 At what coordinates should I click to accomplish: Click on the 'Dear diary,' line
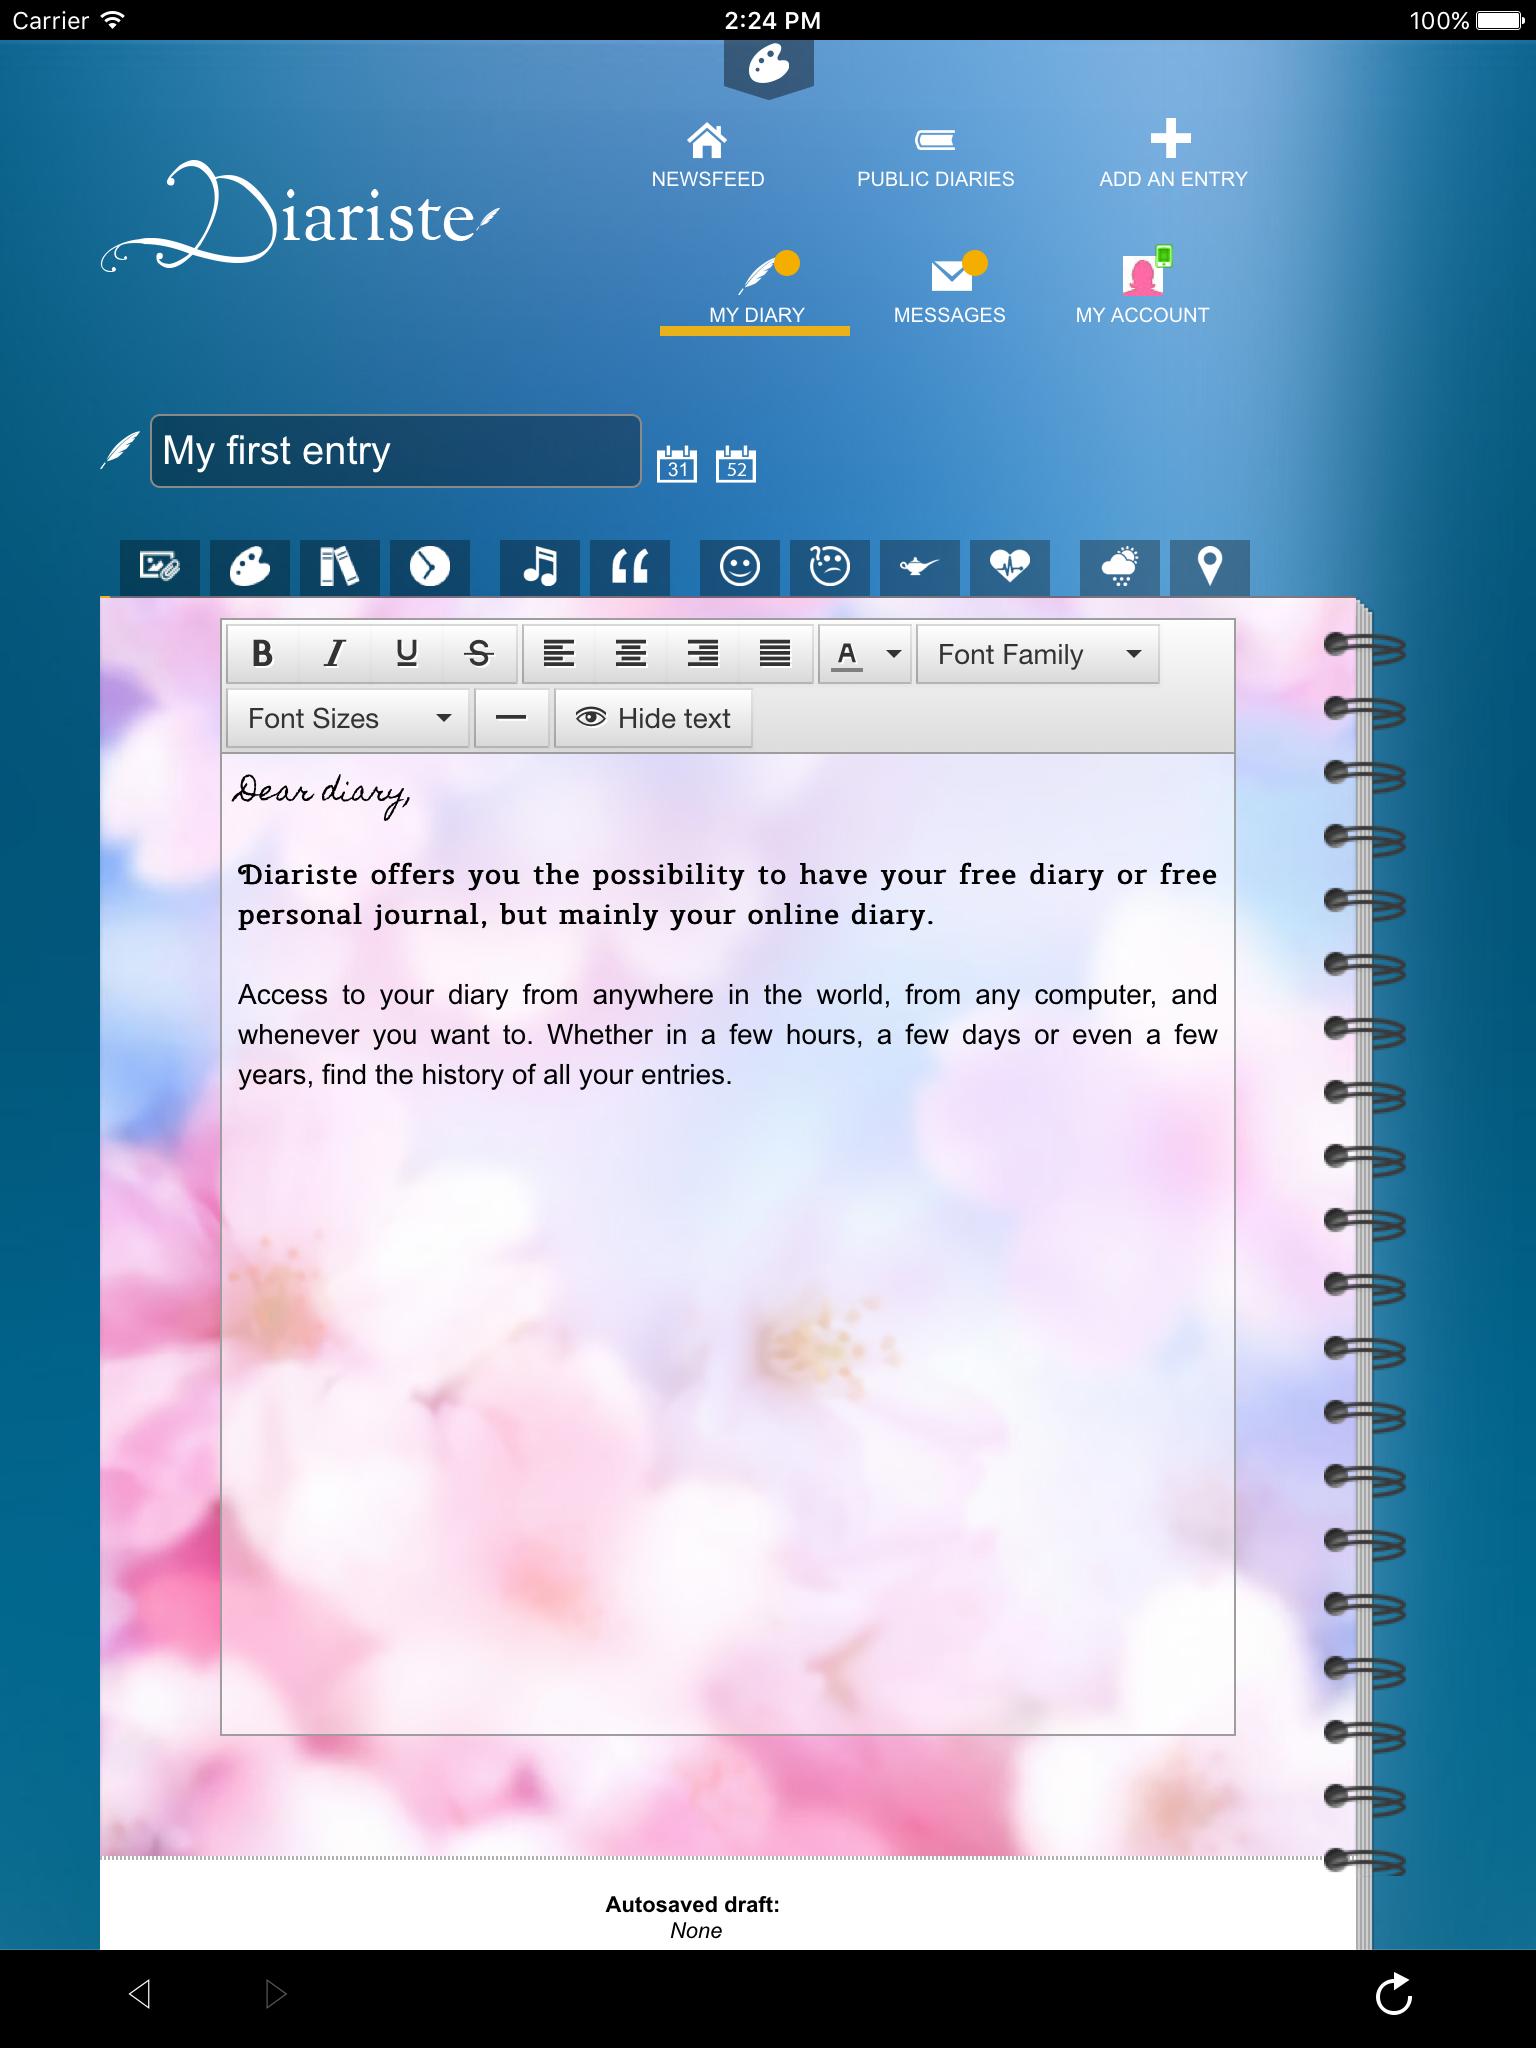coord(321,794)
